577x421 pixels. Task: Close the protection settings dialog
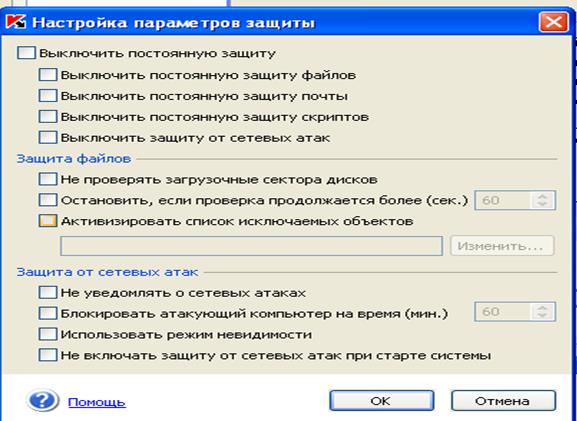[x=553, y=22]
